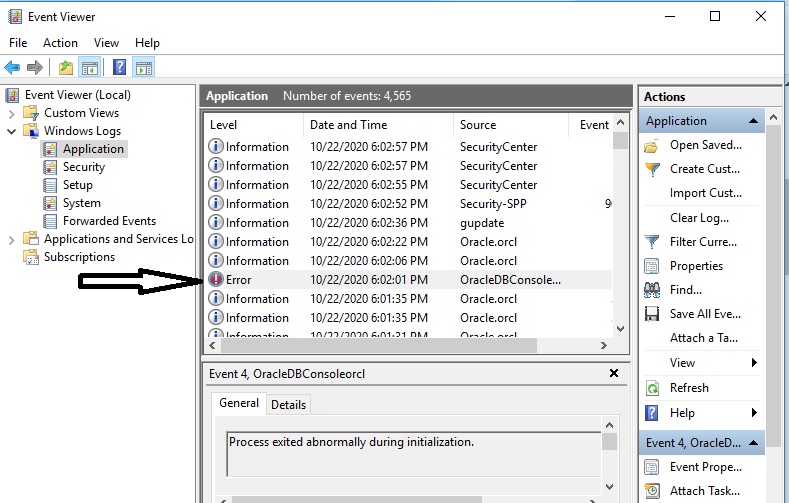Collapse the Application actions section
This screenshot has height=503, width=789.
click(756, 121)
